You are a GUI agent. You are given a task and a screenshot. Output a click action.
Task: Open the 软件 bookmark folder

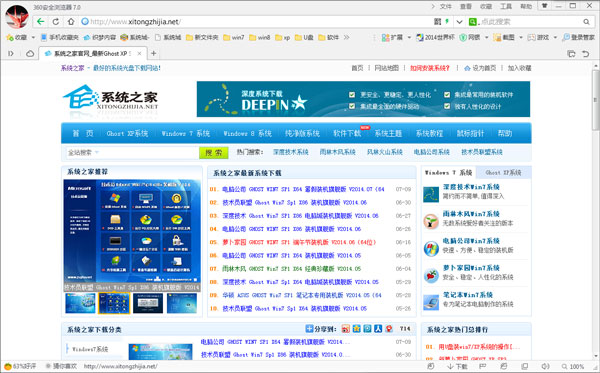pyautogui.click(x=329, y=37)
